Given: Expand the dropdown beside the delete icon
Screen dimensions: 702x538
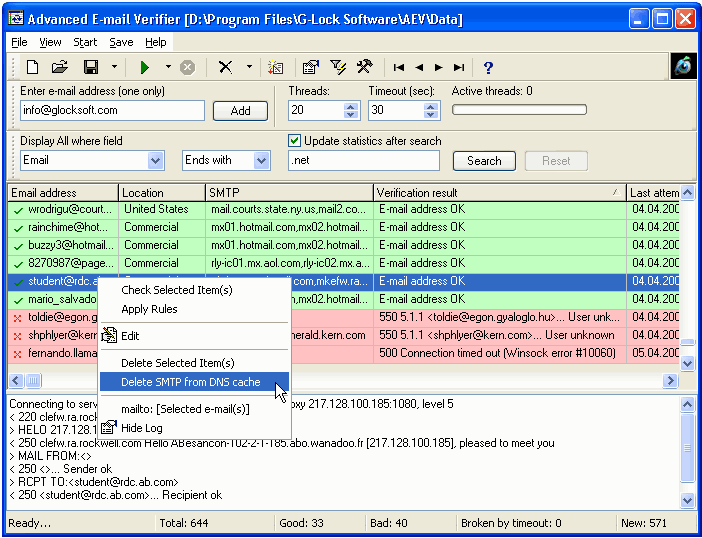Looking at the screenshot, I should tap(249, 68).
